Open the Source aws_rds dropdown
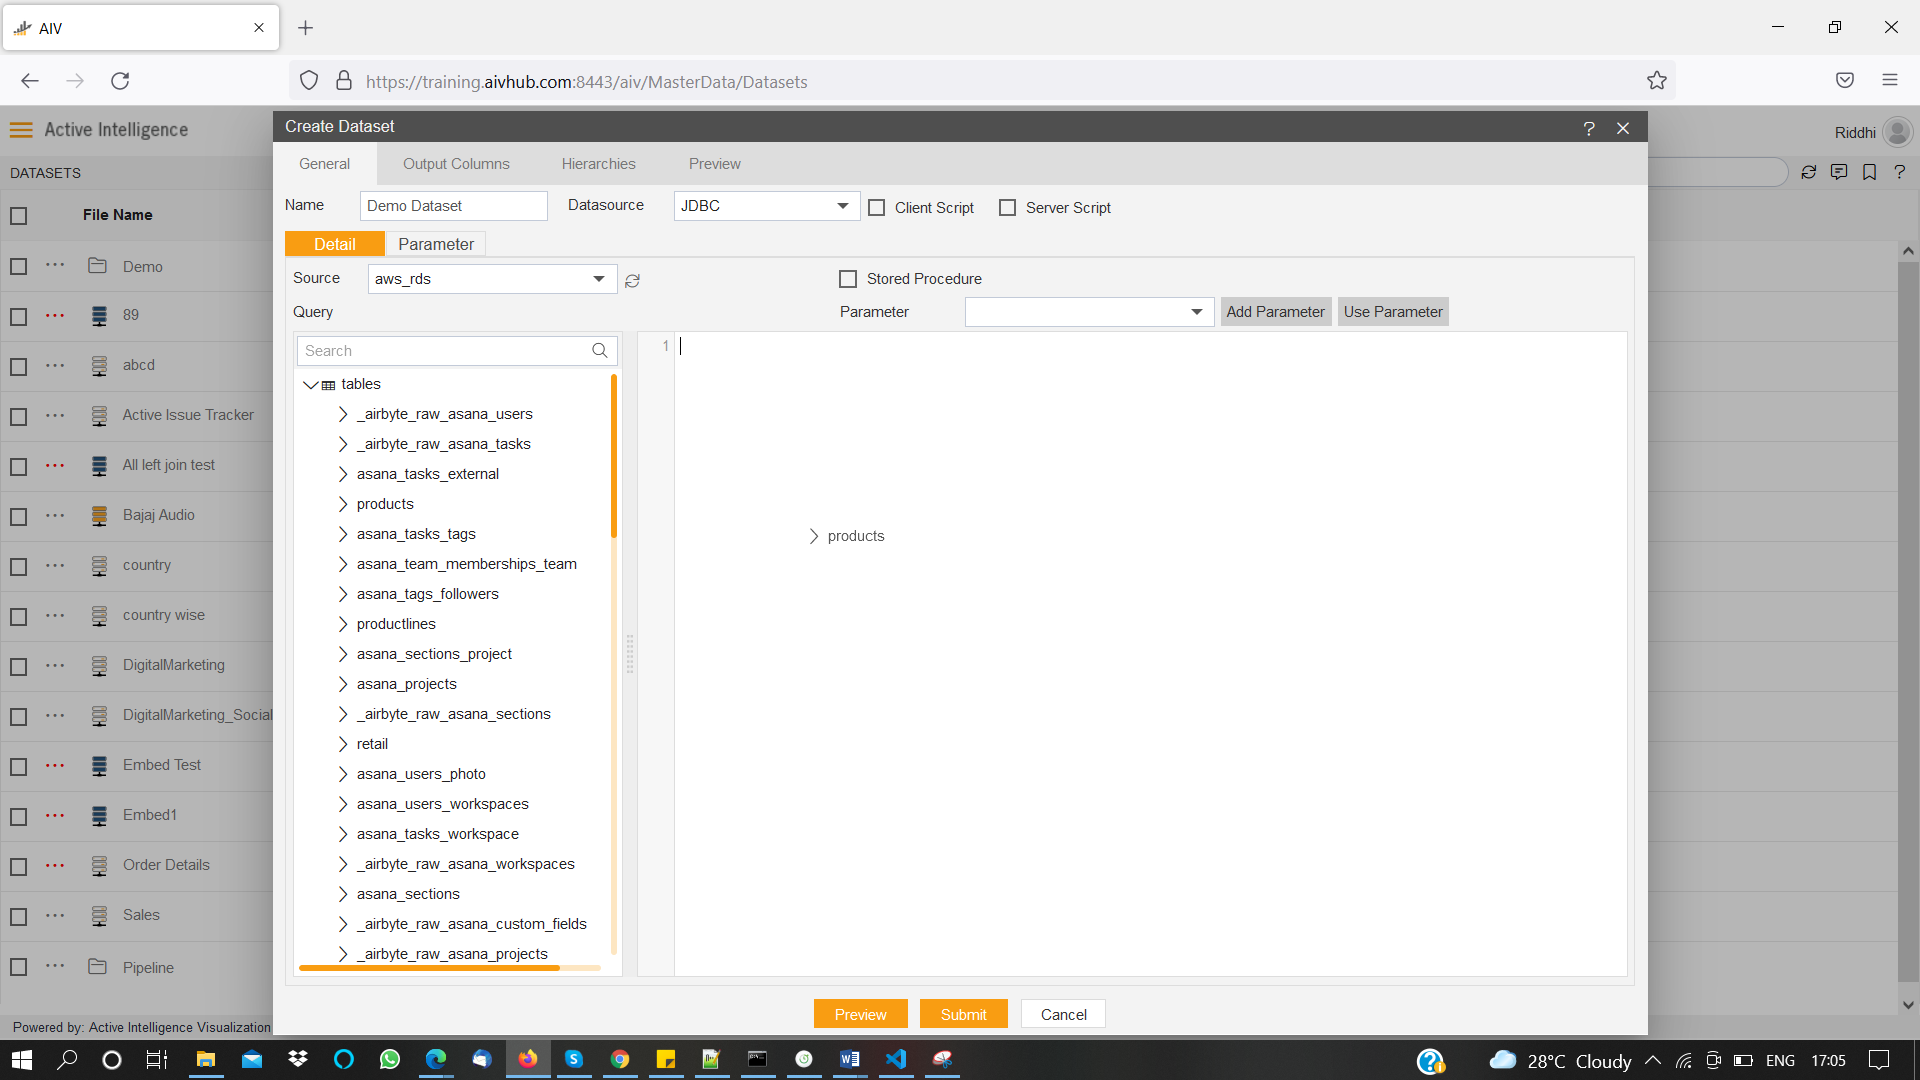 point(492,279)
